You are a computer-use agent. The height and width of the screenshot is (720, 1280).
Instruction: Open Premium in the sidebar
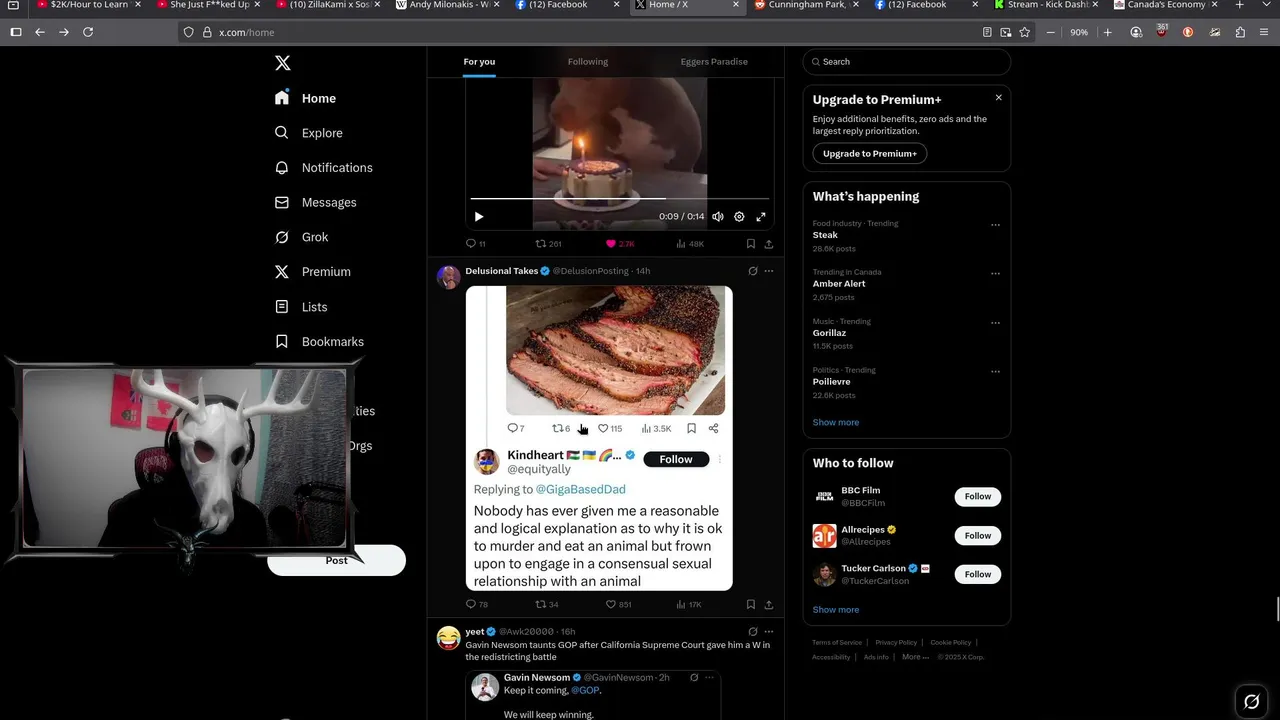click(x=312, y=272)
